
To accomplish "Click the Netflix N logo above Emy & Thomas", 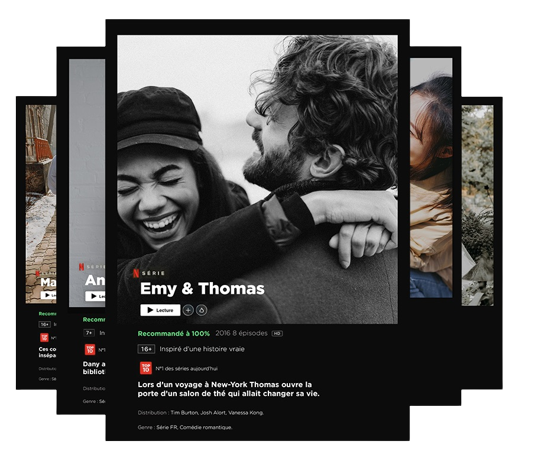I will pos(136,273).
